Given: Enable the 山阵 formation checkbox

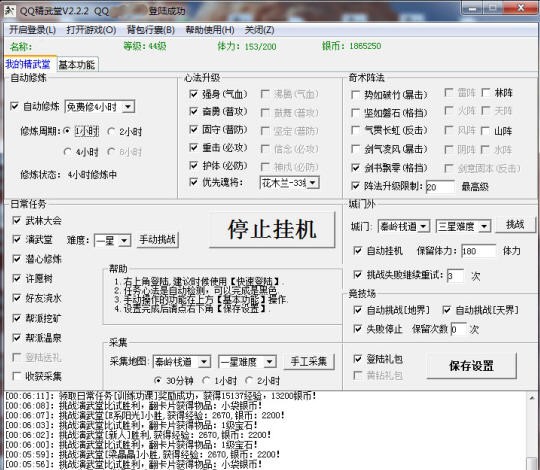Looking at the screenshot, I should click(x=486, y=130).
